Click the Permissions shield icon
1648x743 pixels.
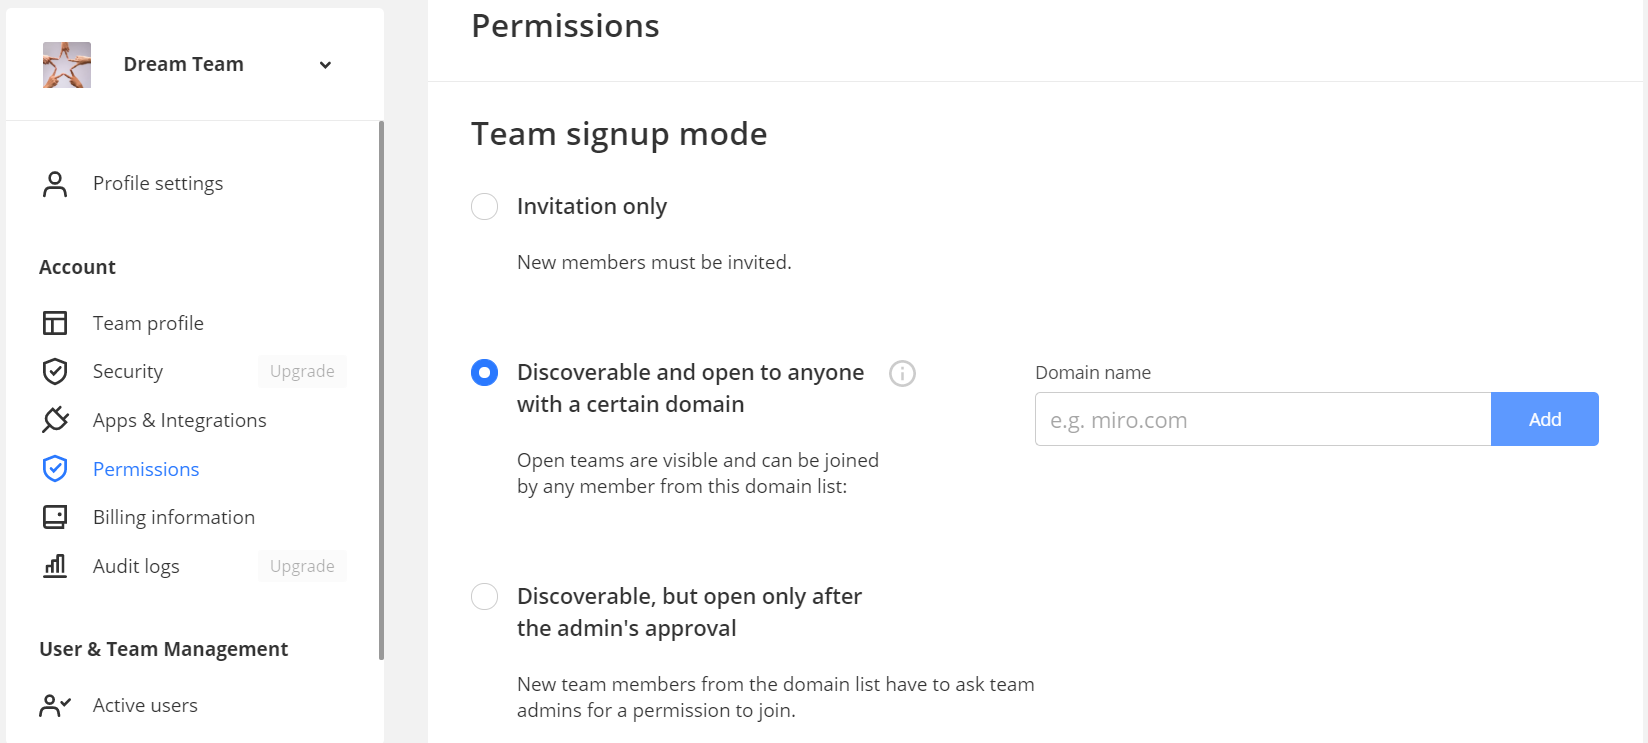[55, 469]
